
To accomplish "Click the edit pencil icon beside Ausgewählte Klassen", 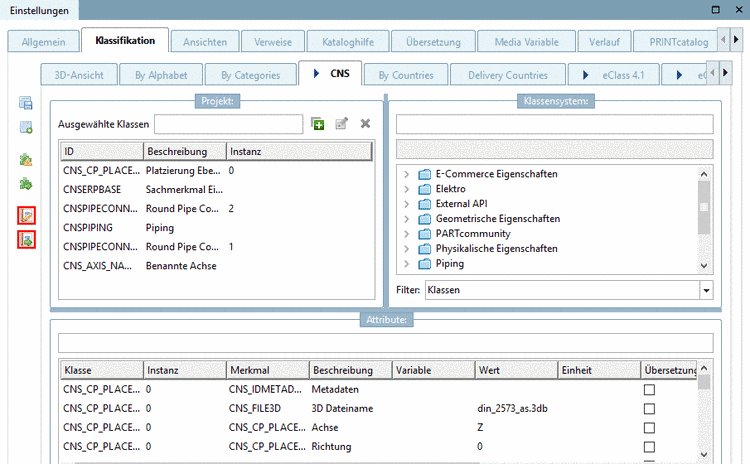I will 342,124.
